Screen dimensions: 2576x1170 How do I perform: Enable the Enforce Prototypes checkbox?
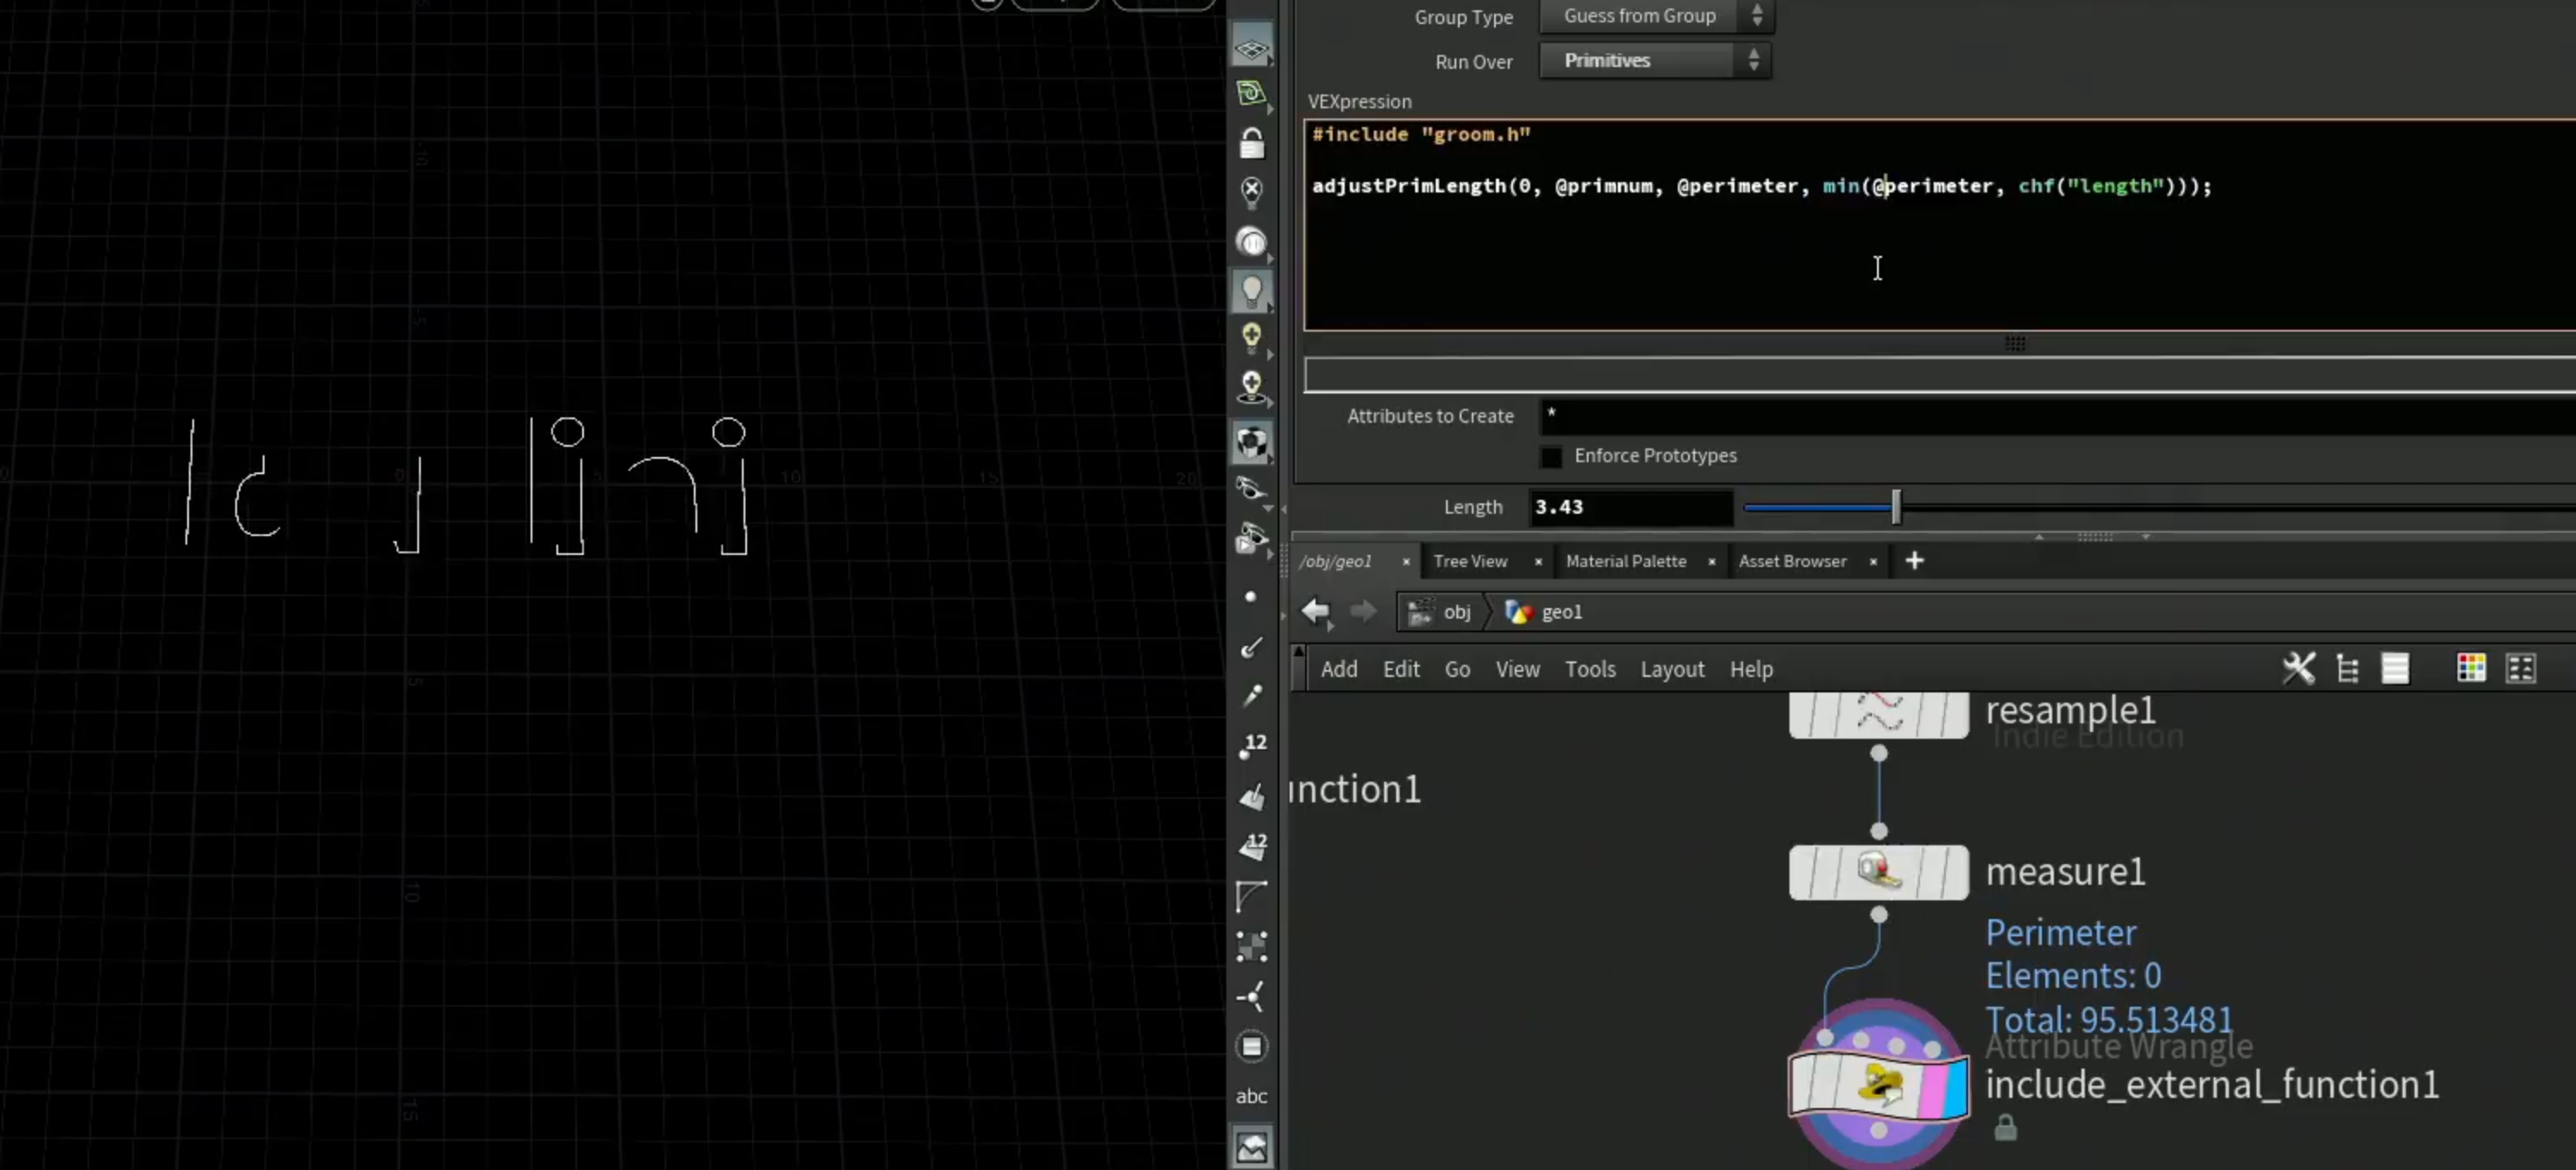tap(1551, 456)
